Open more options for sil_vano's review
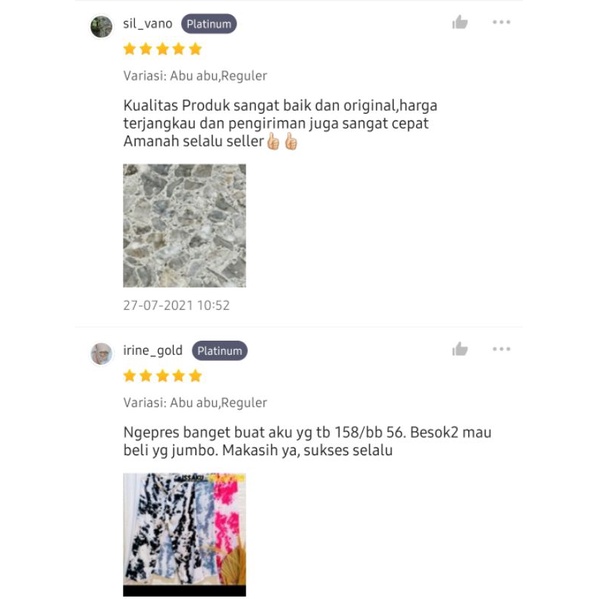This screenshot has width=599, height=599. [501, 22]
